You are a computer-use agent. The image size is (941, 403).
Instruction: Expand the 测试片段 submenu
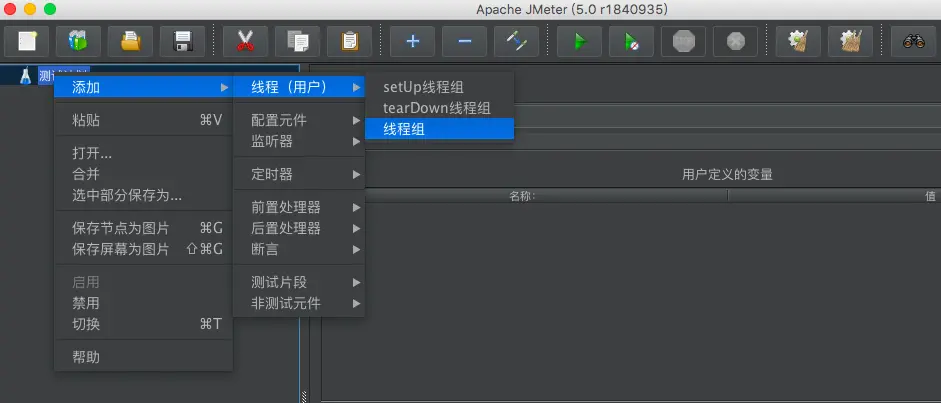[299, 282]
